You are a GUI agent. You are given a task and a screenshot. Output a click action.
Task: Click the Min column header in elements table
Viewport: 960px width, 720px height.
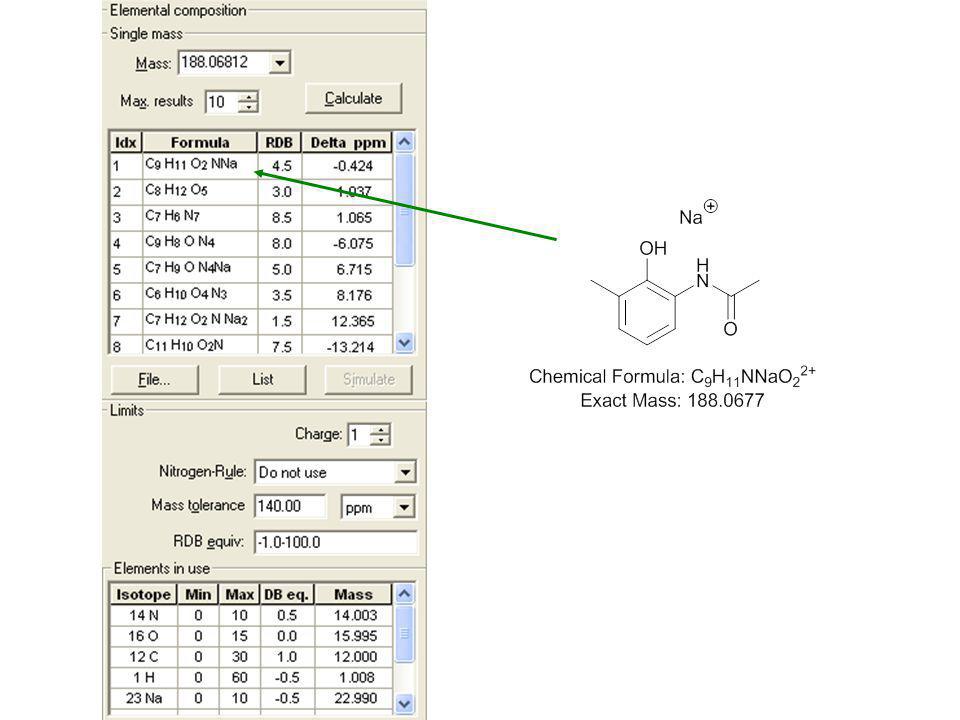(x=198, y=594)
